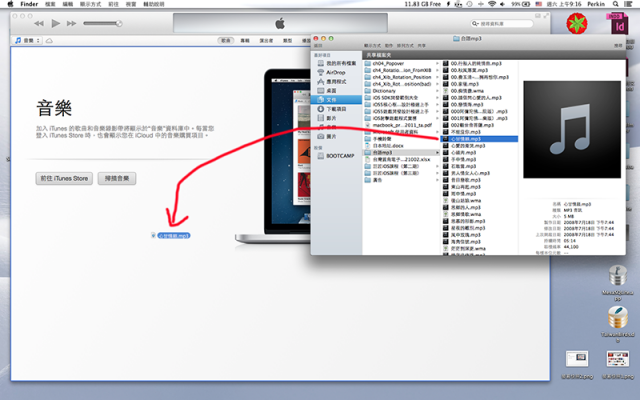The width and height of the screenshot is (640, 400).
Task: Click the 前往 iTunes Store button
Action: point(64,178)
